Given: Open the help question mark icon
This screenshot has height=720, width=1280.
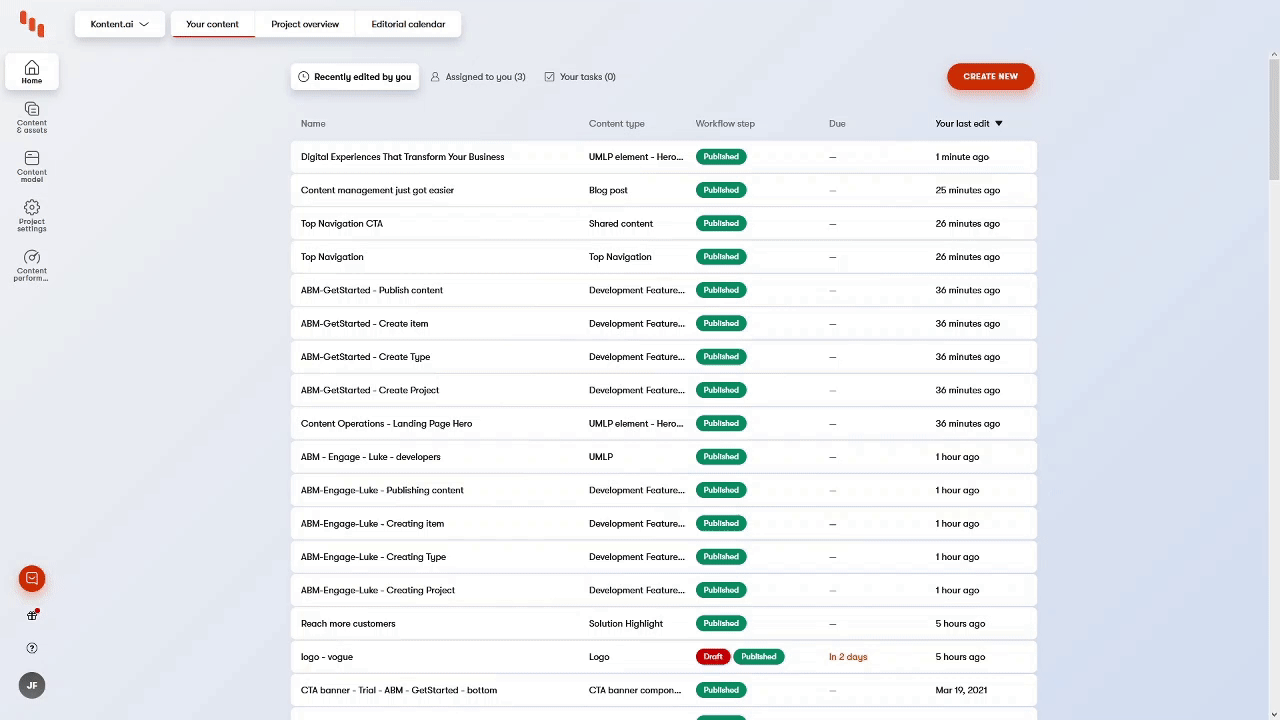Looking at the screenshot, I should pos(32,648).
